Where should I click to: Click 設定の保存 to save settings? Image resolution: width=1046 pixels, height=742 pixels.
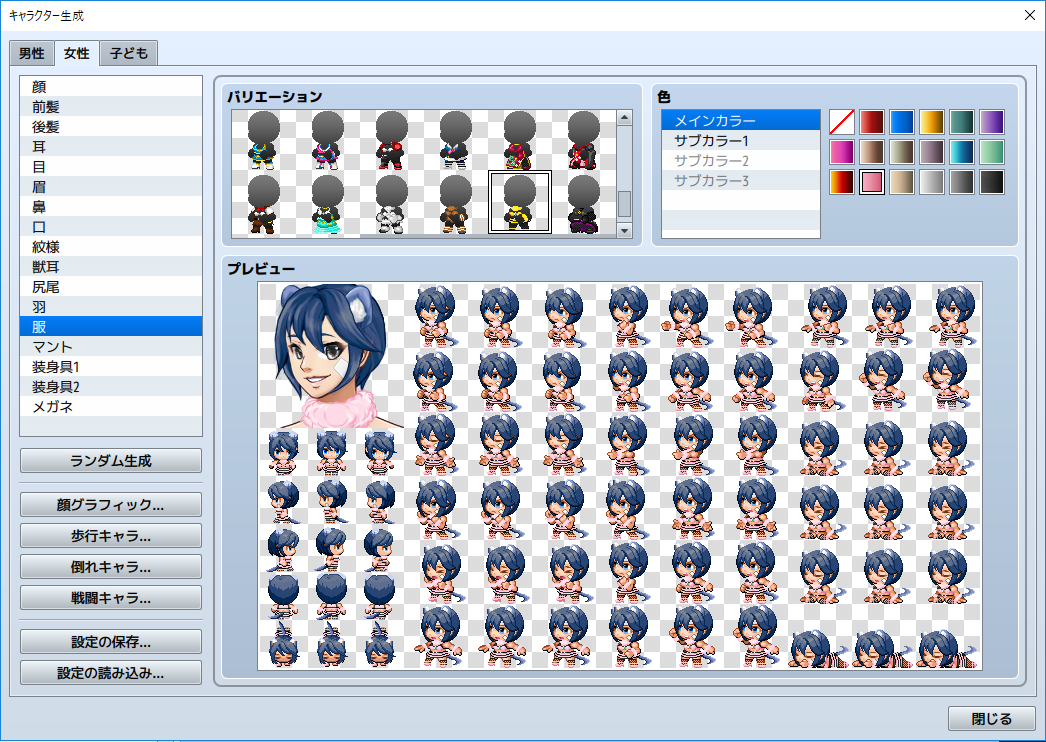point(110,641)
